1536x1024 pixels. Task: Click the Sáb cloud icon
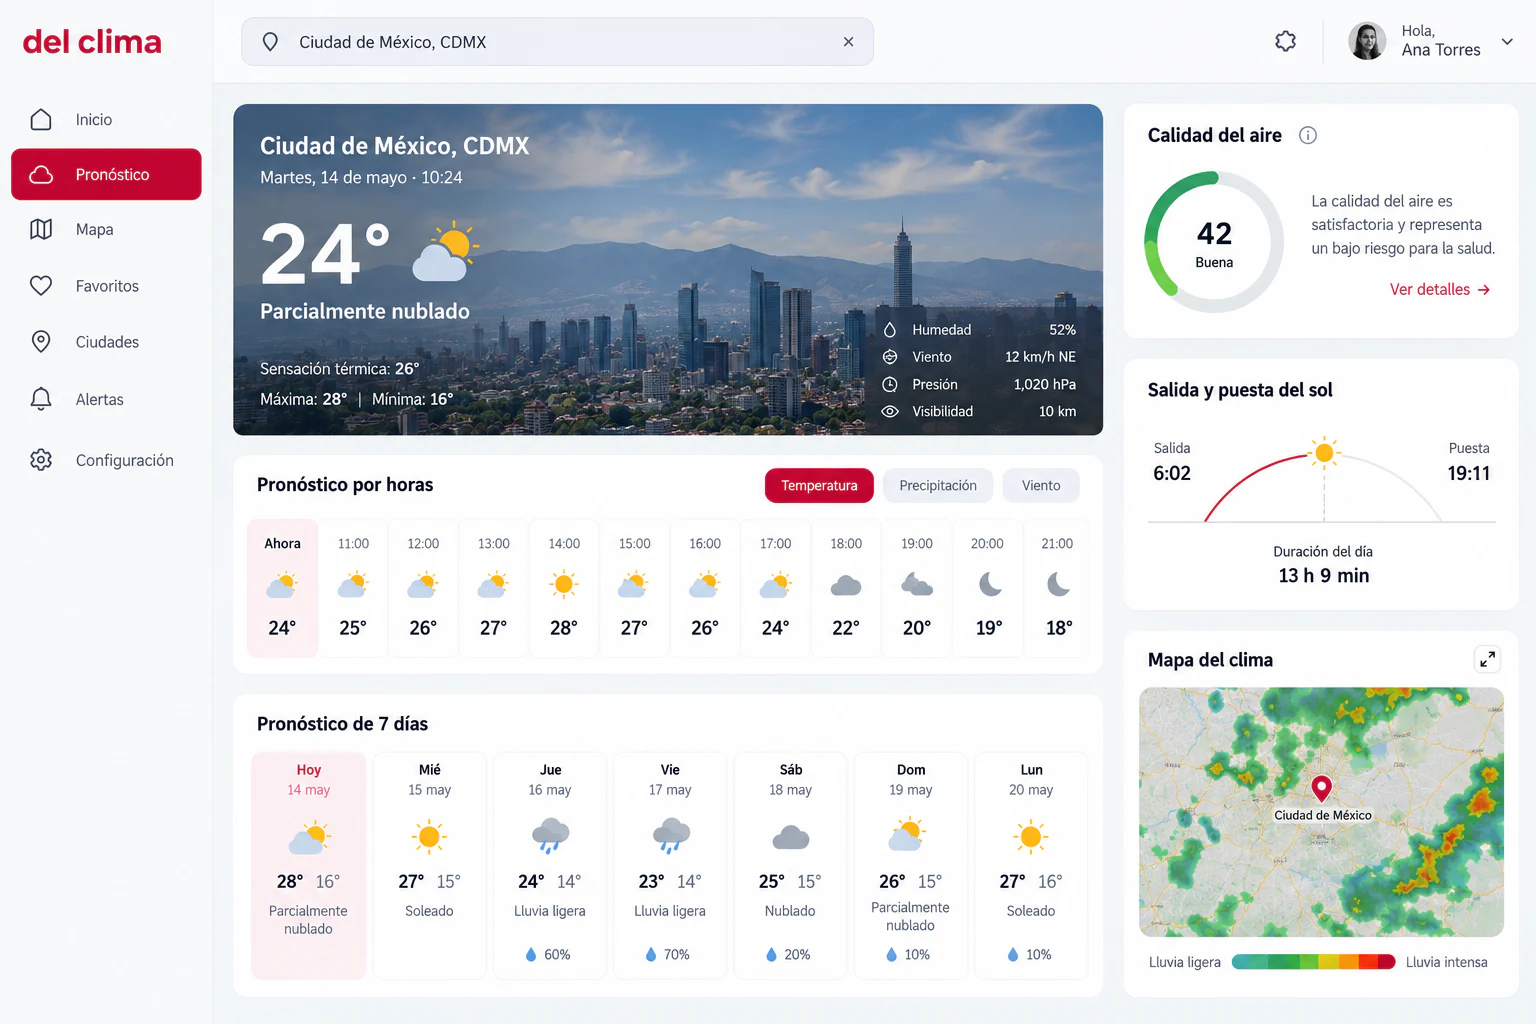790,838
